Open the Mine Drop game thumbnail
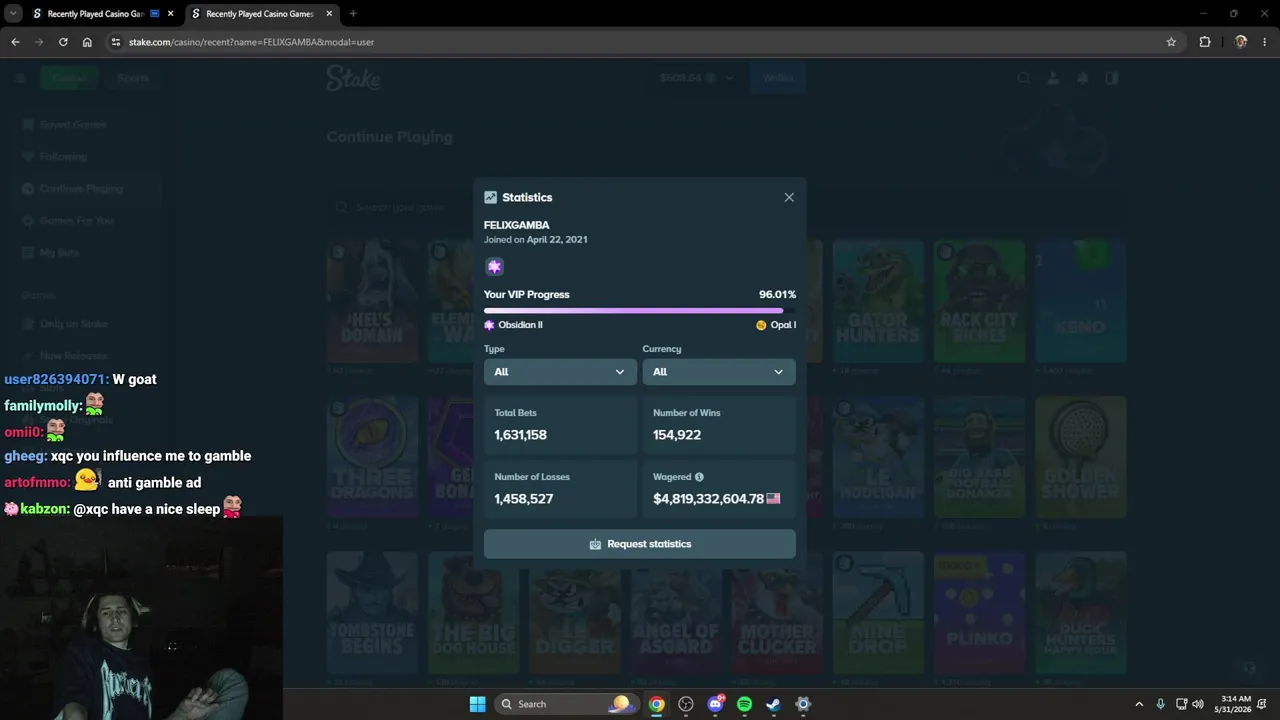Image resolution: width=1280 pixels, height=720 pixels. [877, 613]
